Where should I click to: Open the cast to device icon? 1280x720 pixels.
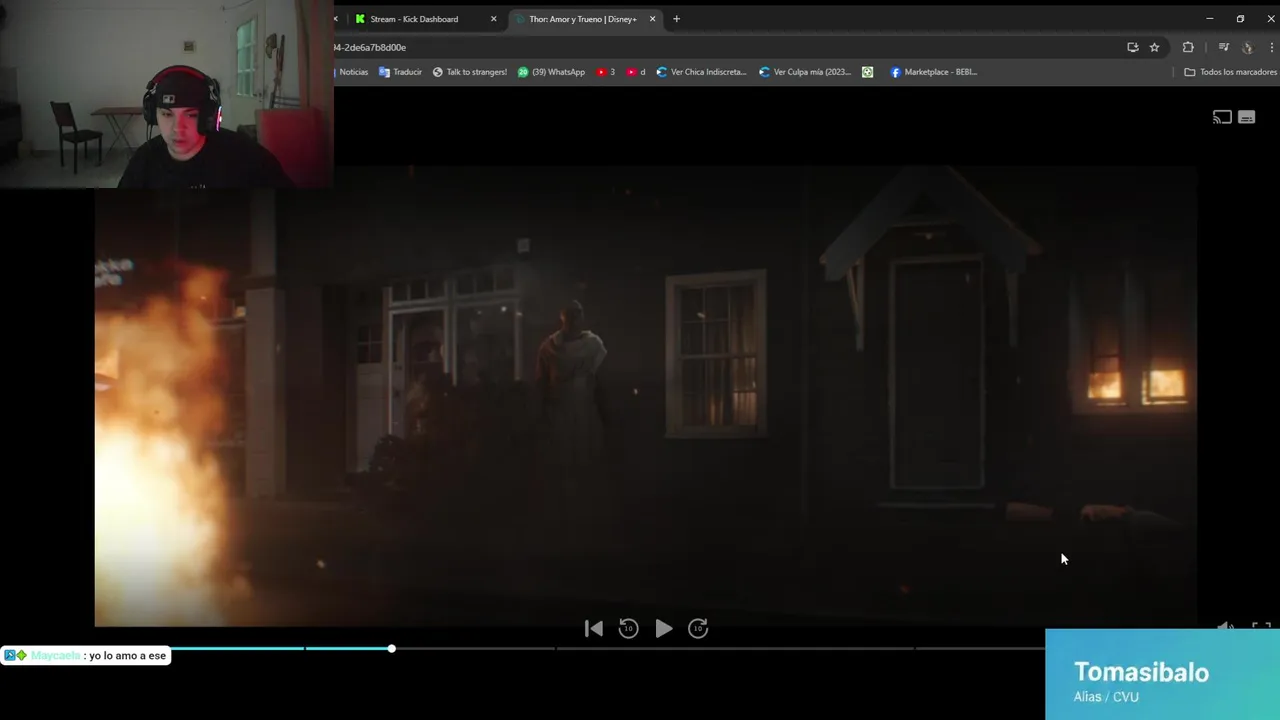click(x=1222, y=118)
